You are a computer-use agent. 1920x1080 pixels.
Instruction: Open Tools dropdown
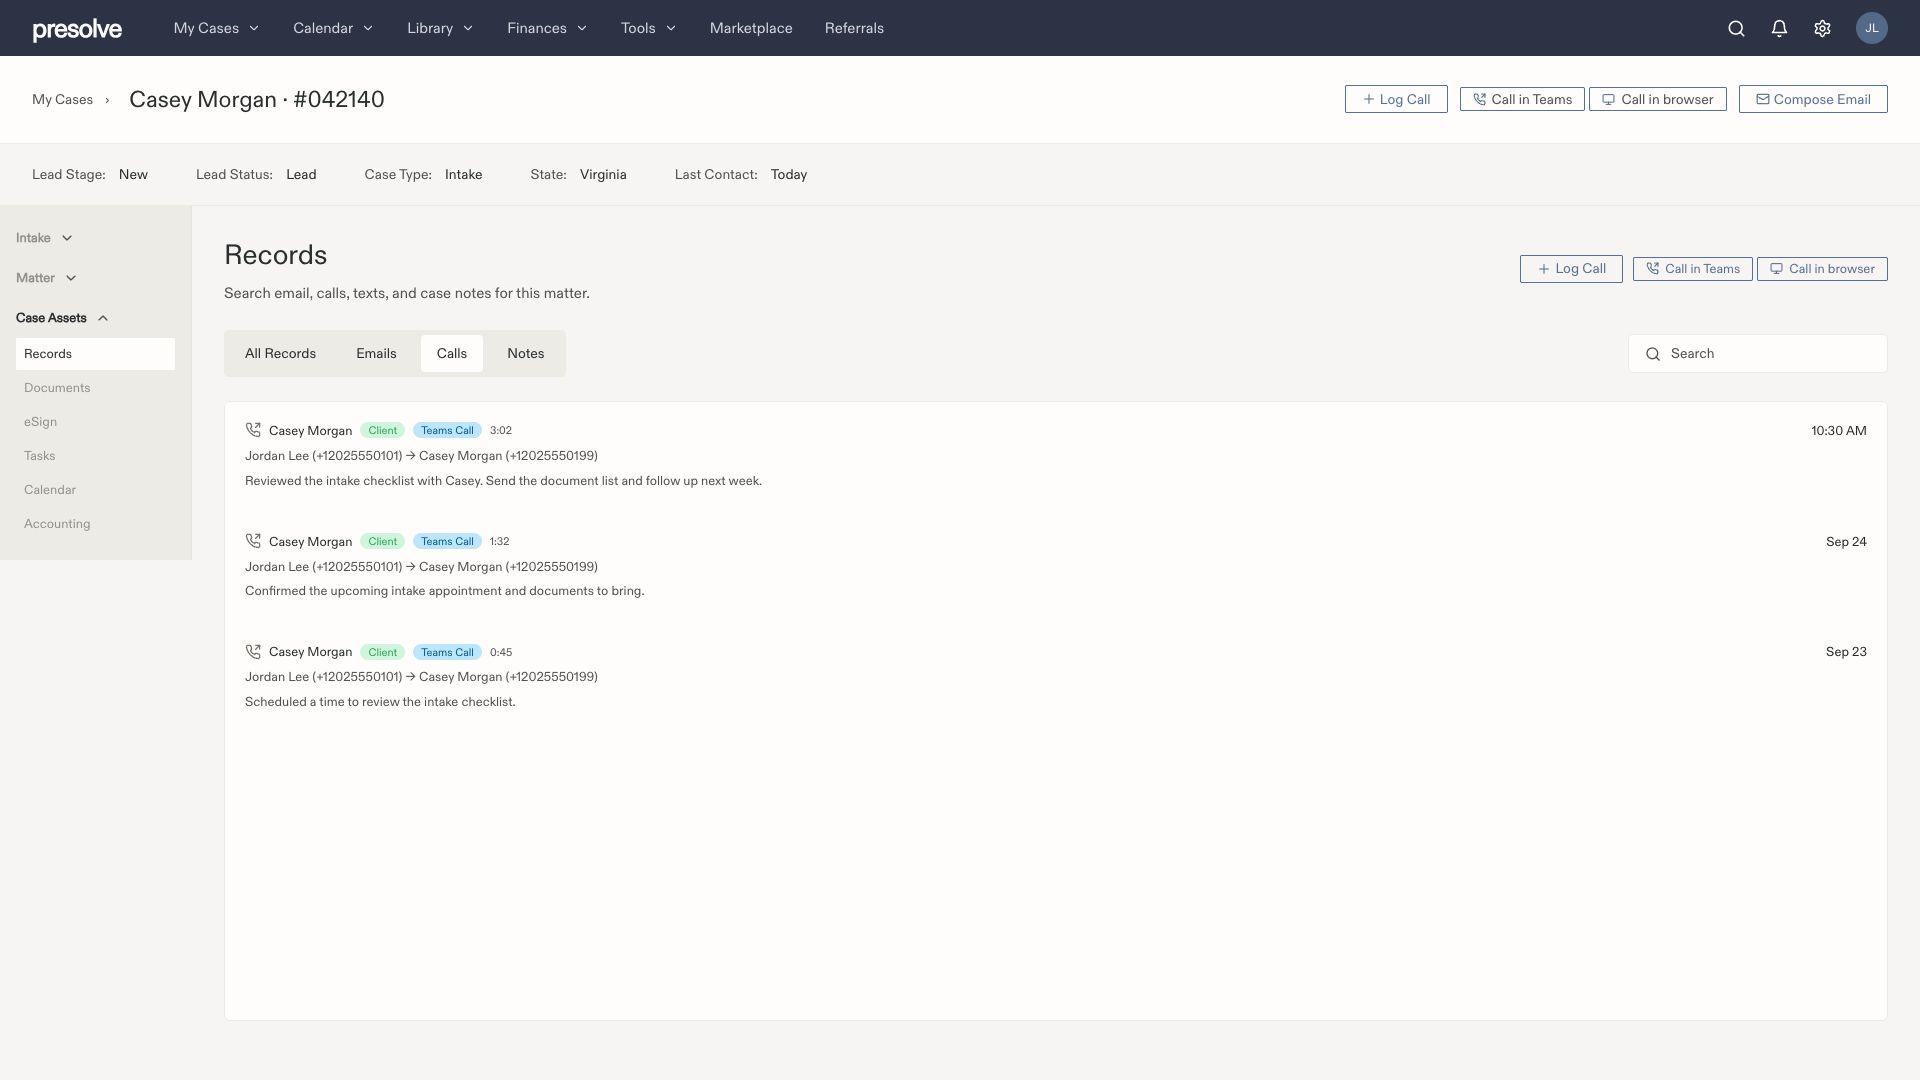click(x=648, y=28)
